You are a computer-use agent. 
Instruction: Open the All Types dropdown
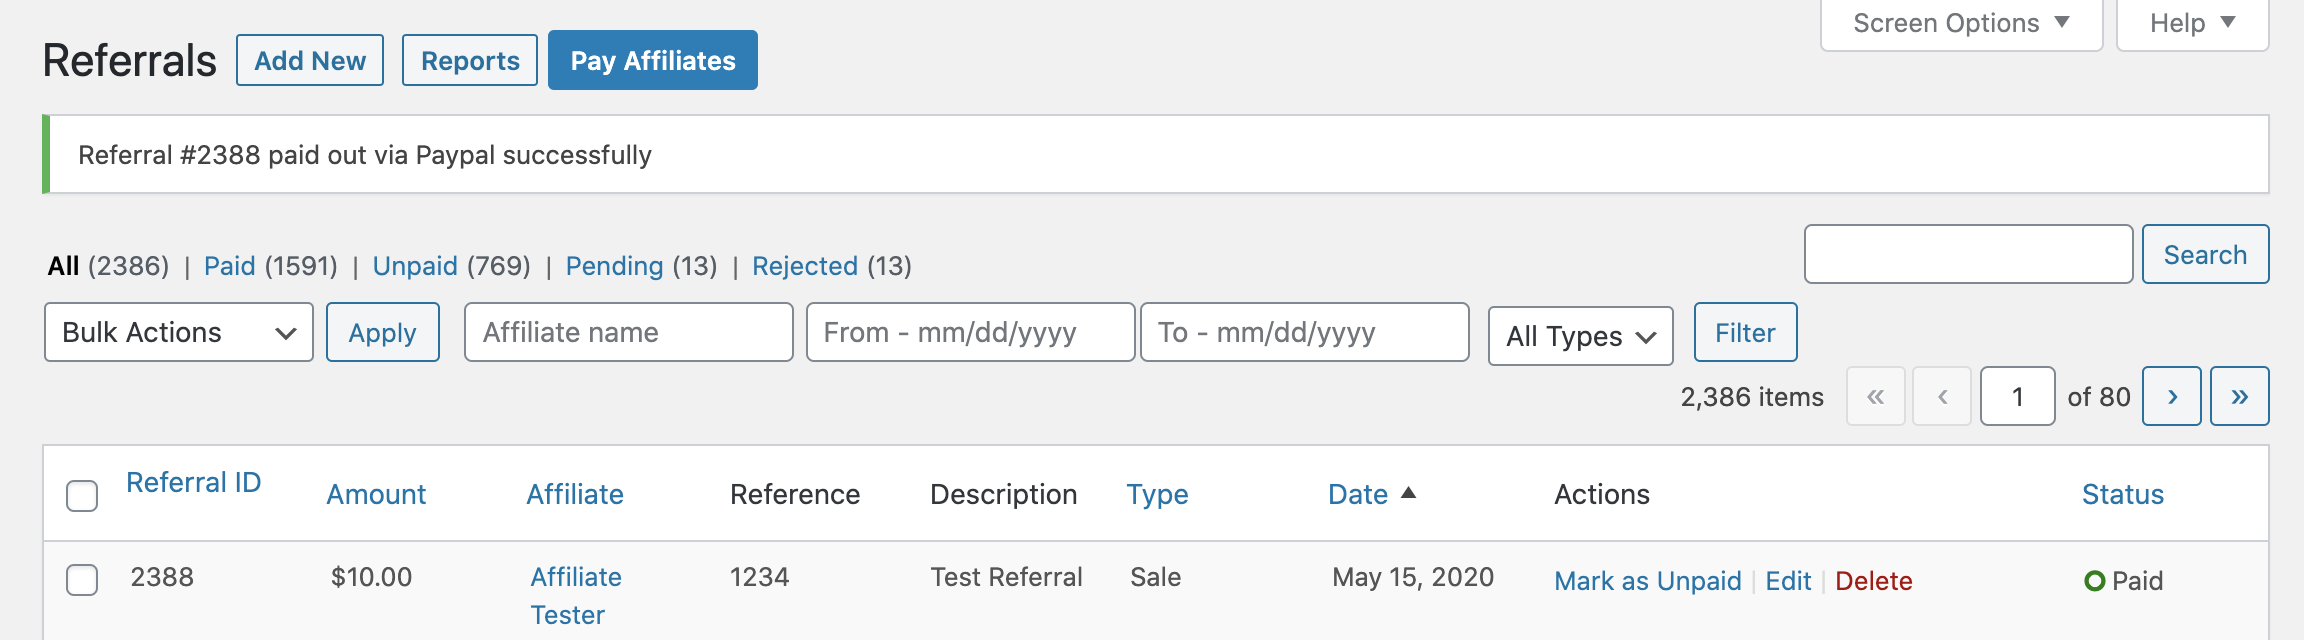click(x=1580, y=336)
